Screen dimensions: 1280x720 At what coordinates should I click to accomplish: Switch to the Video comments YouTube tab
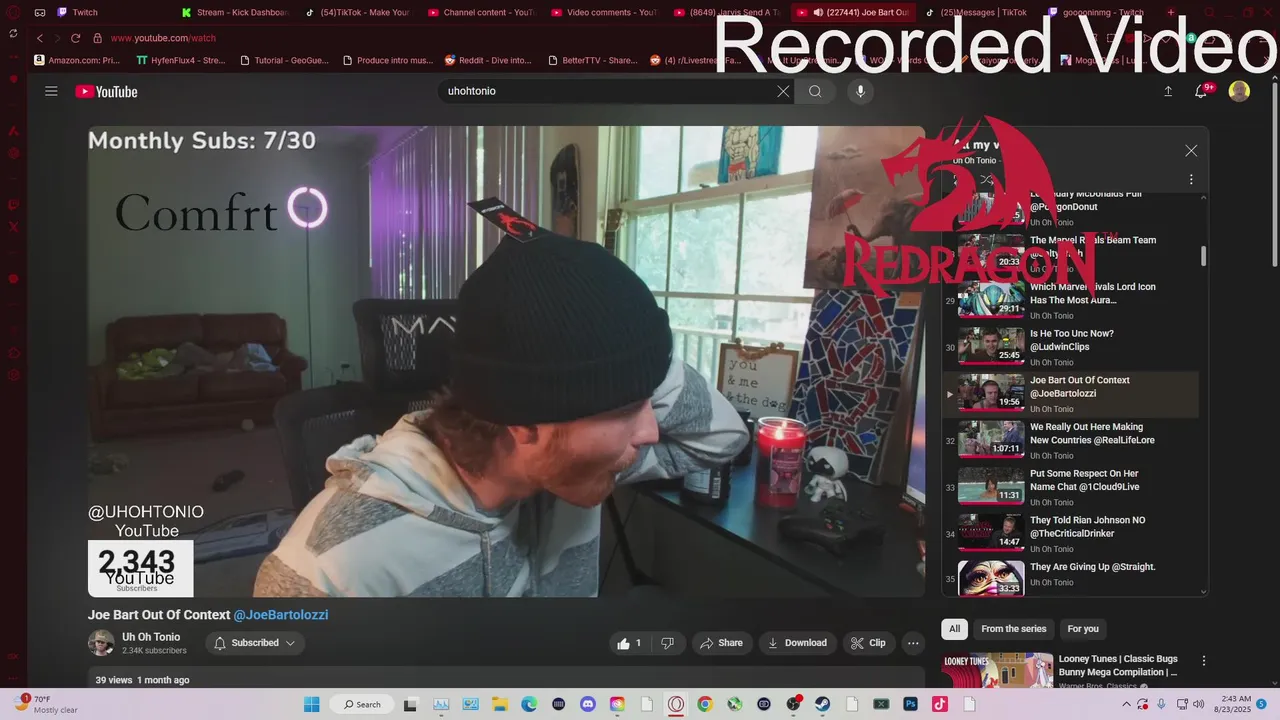(604, 13)
